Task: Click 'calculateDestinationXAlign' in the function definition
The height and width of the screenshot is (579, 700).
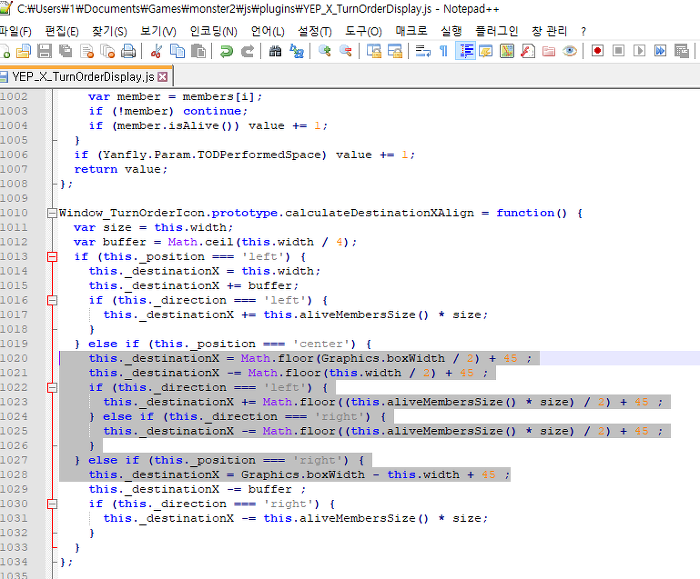Action: [379, 213]
